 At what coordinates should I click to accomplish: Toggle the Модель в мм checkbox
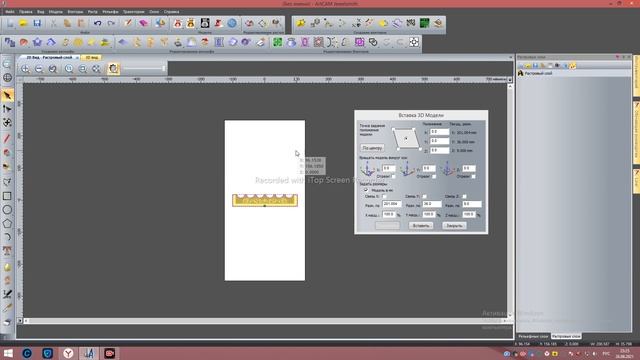coord(366,190)
